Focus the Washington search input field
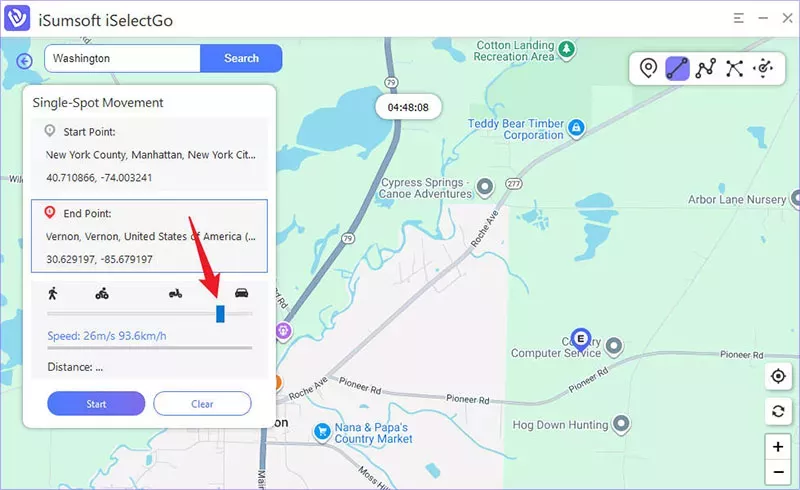 122,58
